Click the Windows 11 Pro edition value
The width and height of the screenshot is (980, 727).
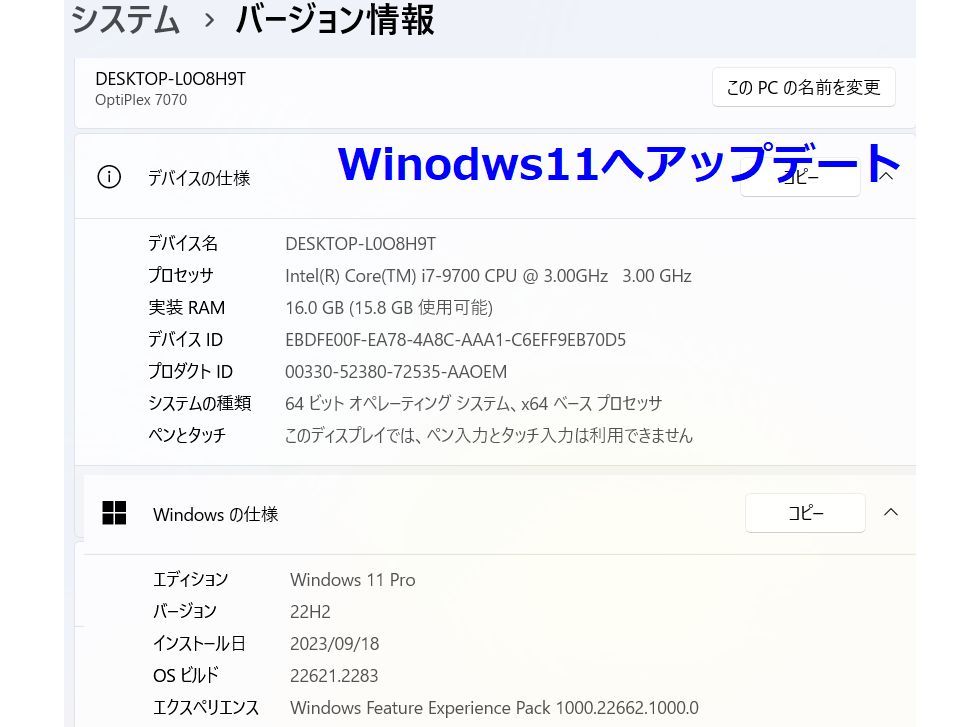tap(352, 580)
